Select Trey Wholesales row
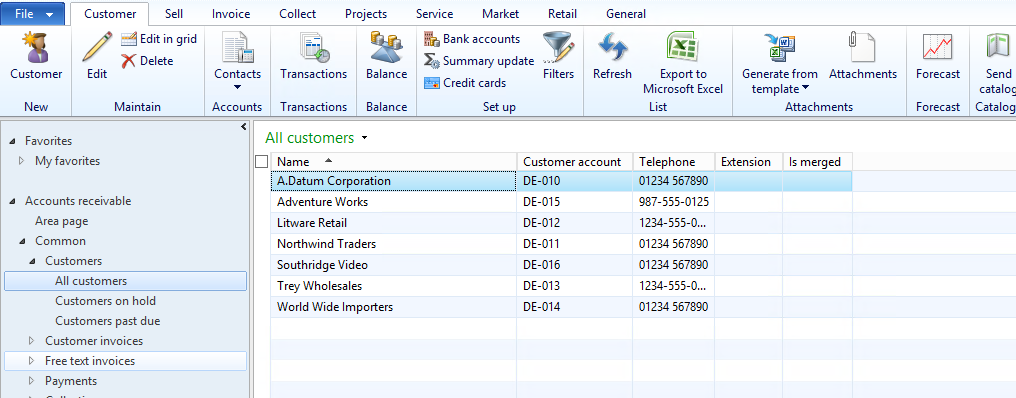 (561, 286)
